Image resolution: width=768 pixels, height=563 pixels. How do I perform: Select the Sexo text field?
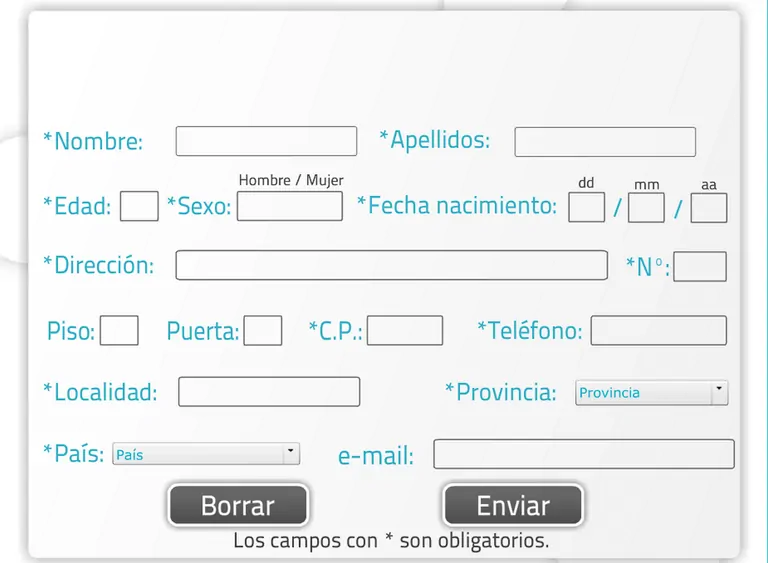(290, 206)
